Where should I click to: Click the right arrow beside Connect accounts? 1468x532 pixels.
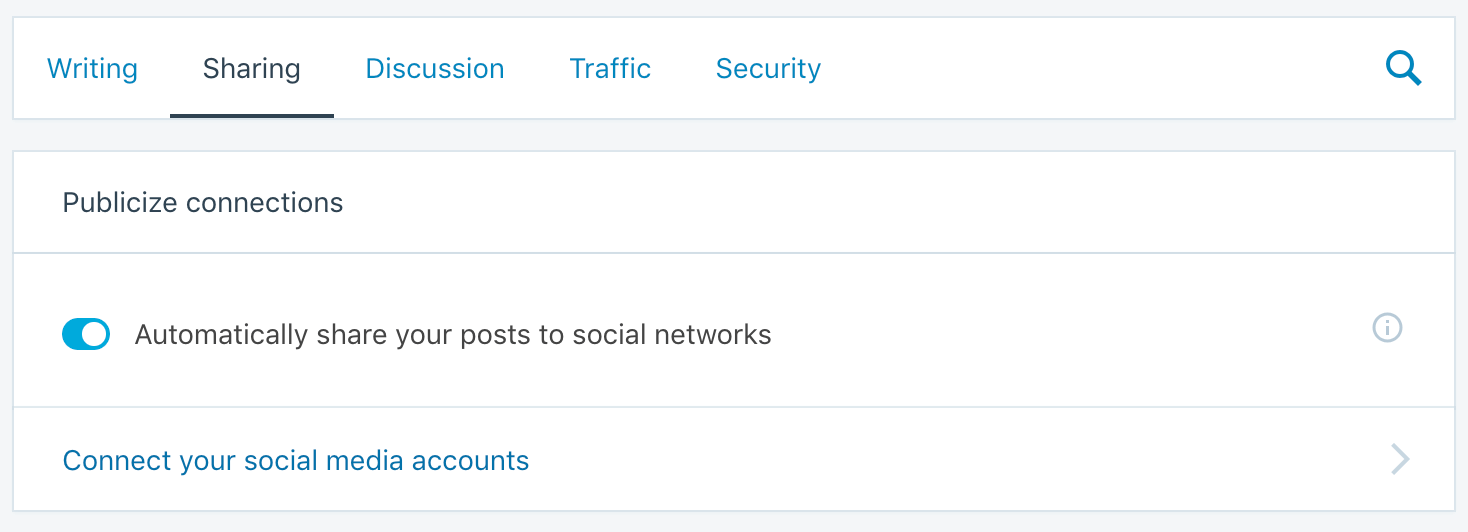[1400, 459]
